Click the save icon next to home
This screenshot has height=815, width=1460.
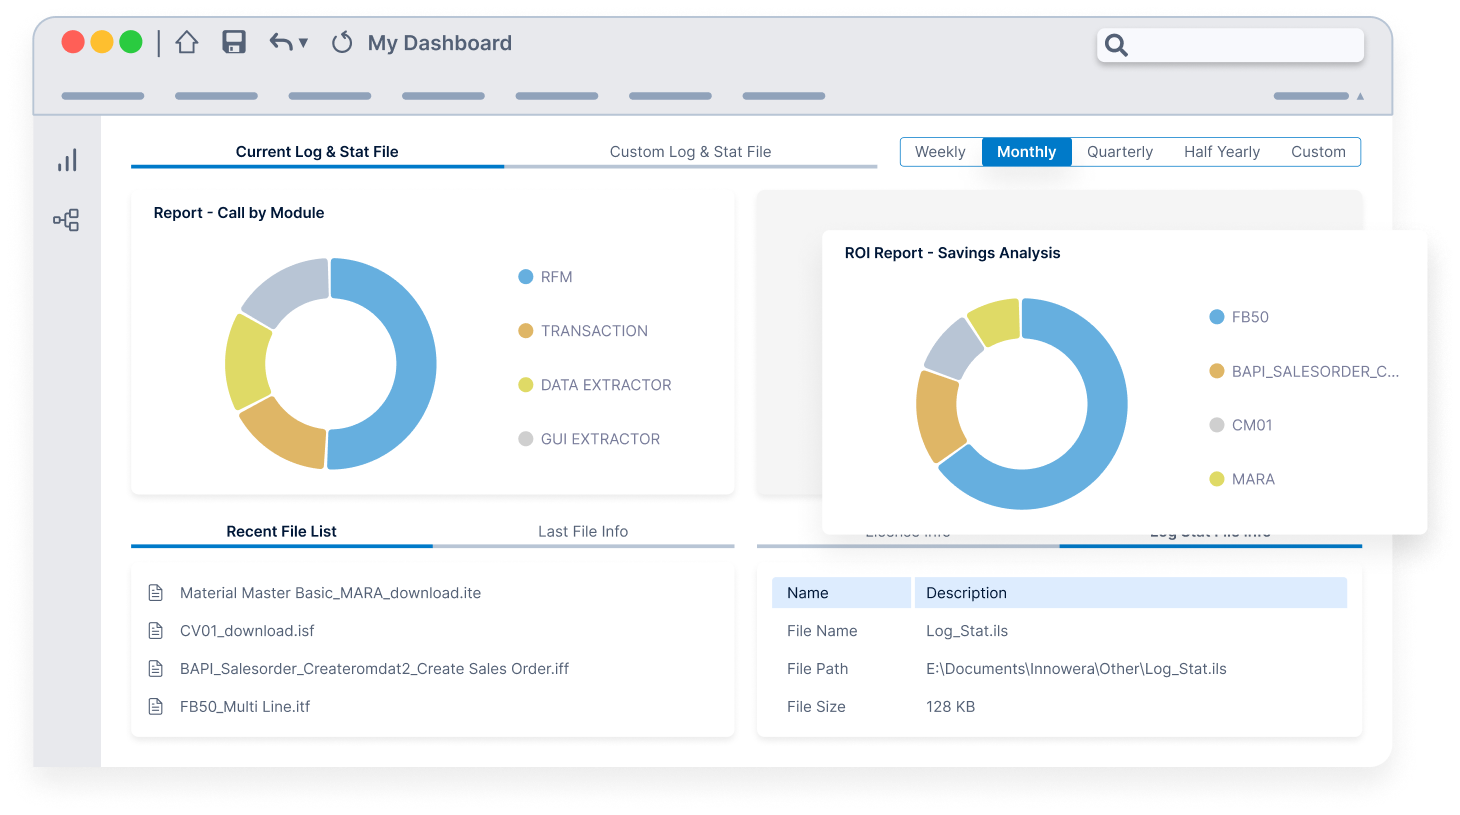[x=233, y=42]
